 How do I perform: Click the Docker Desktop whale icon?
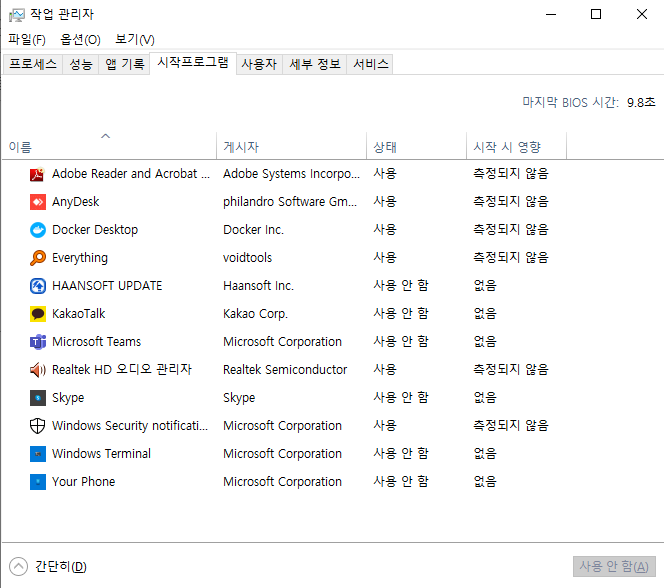(x=37, y=230)
